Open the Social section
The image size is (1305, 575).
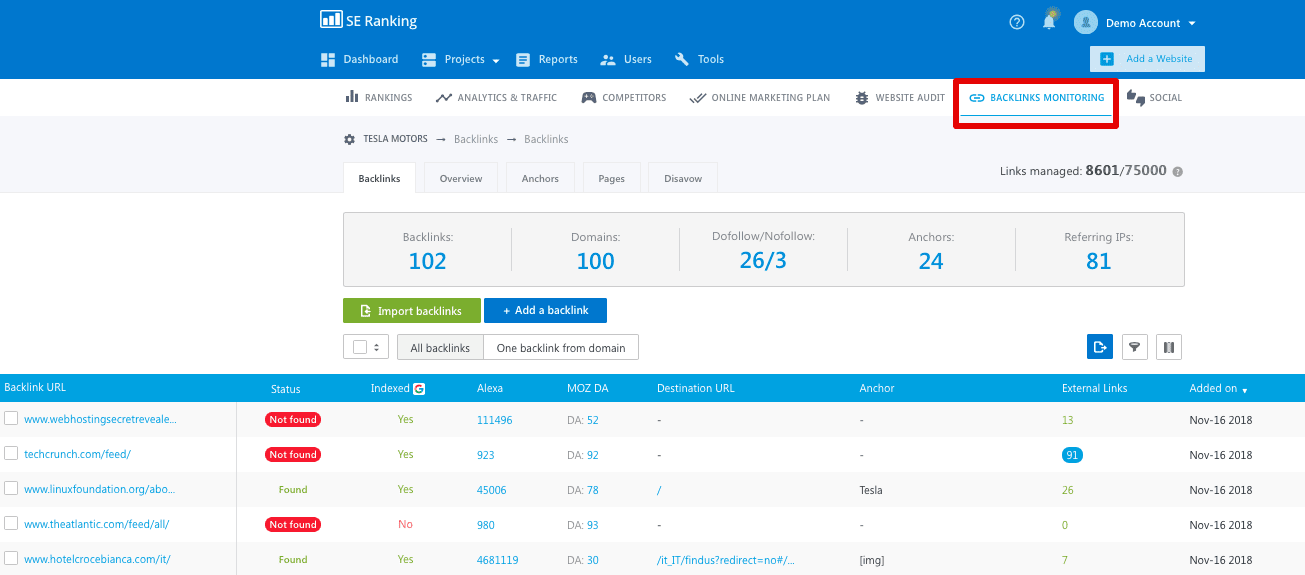(x=1154, y=98)
